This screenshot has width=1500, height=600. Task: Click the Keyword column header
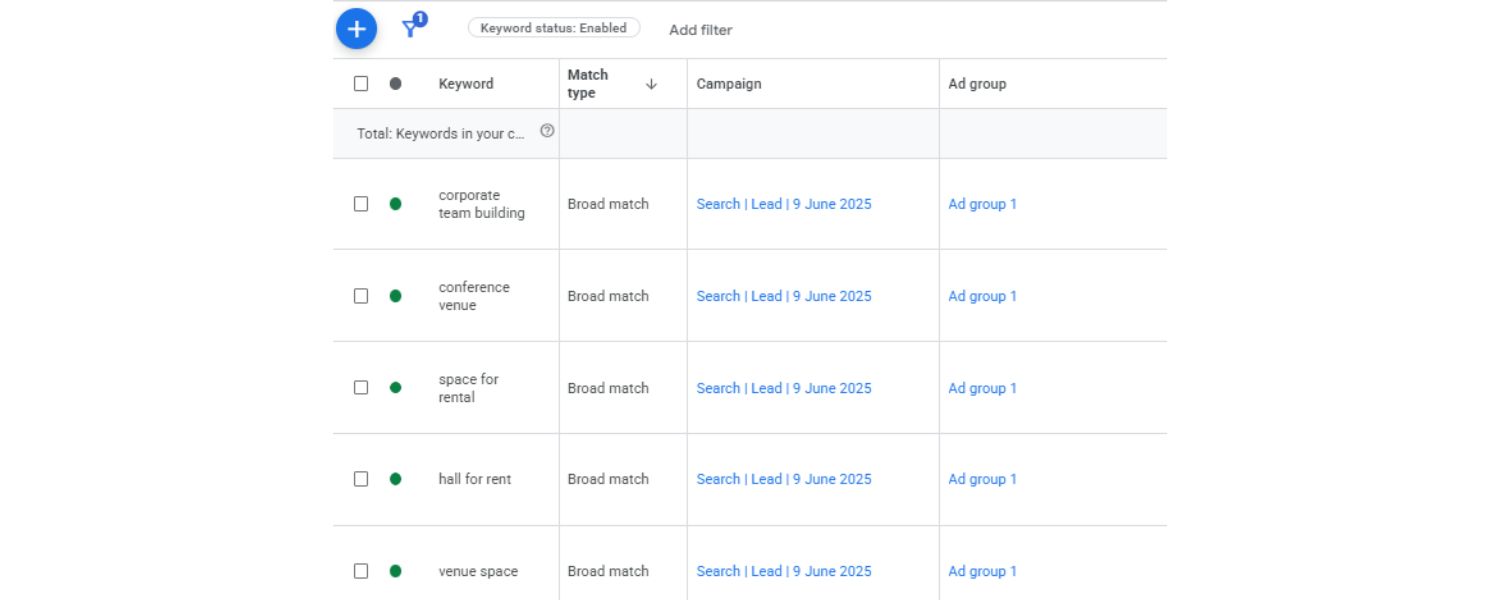466,84
